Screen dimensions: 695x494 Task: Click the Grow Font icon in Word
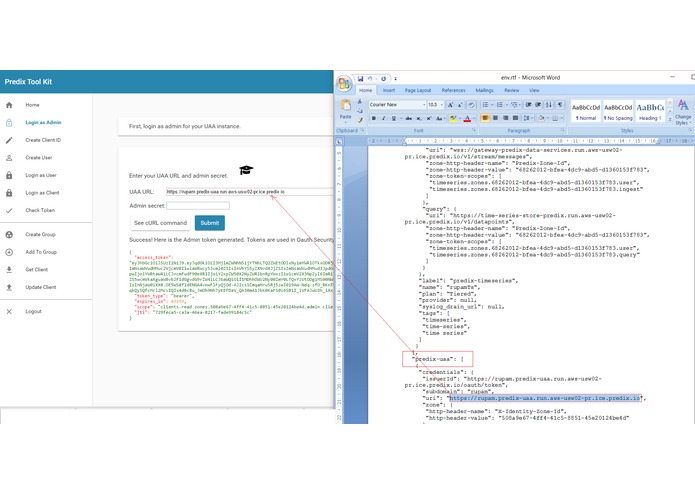(x=450, y=105)
